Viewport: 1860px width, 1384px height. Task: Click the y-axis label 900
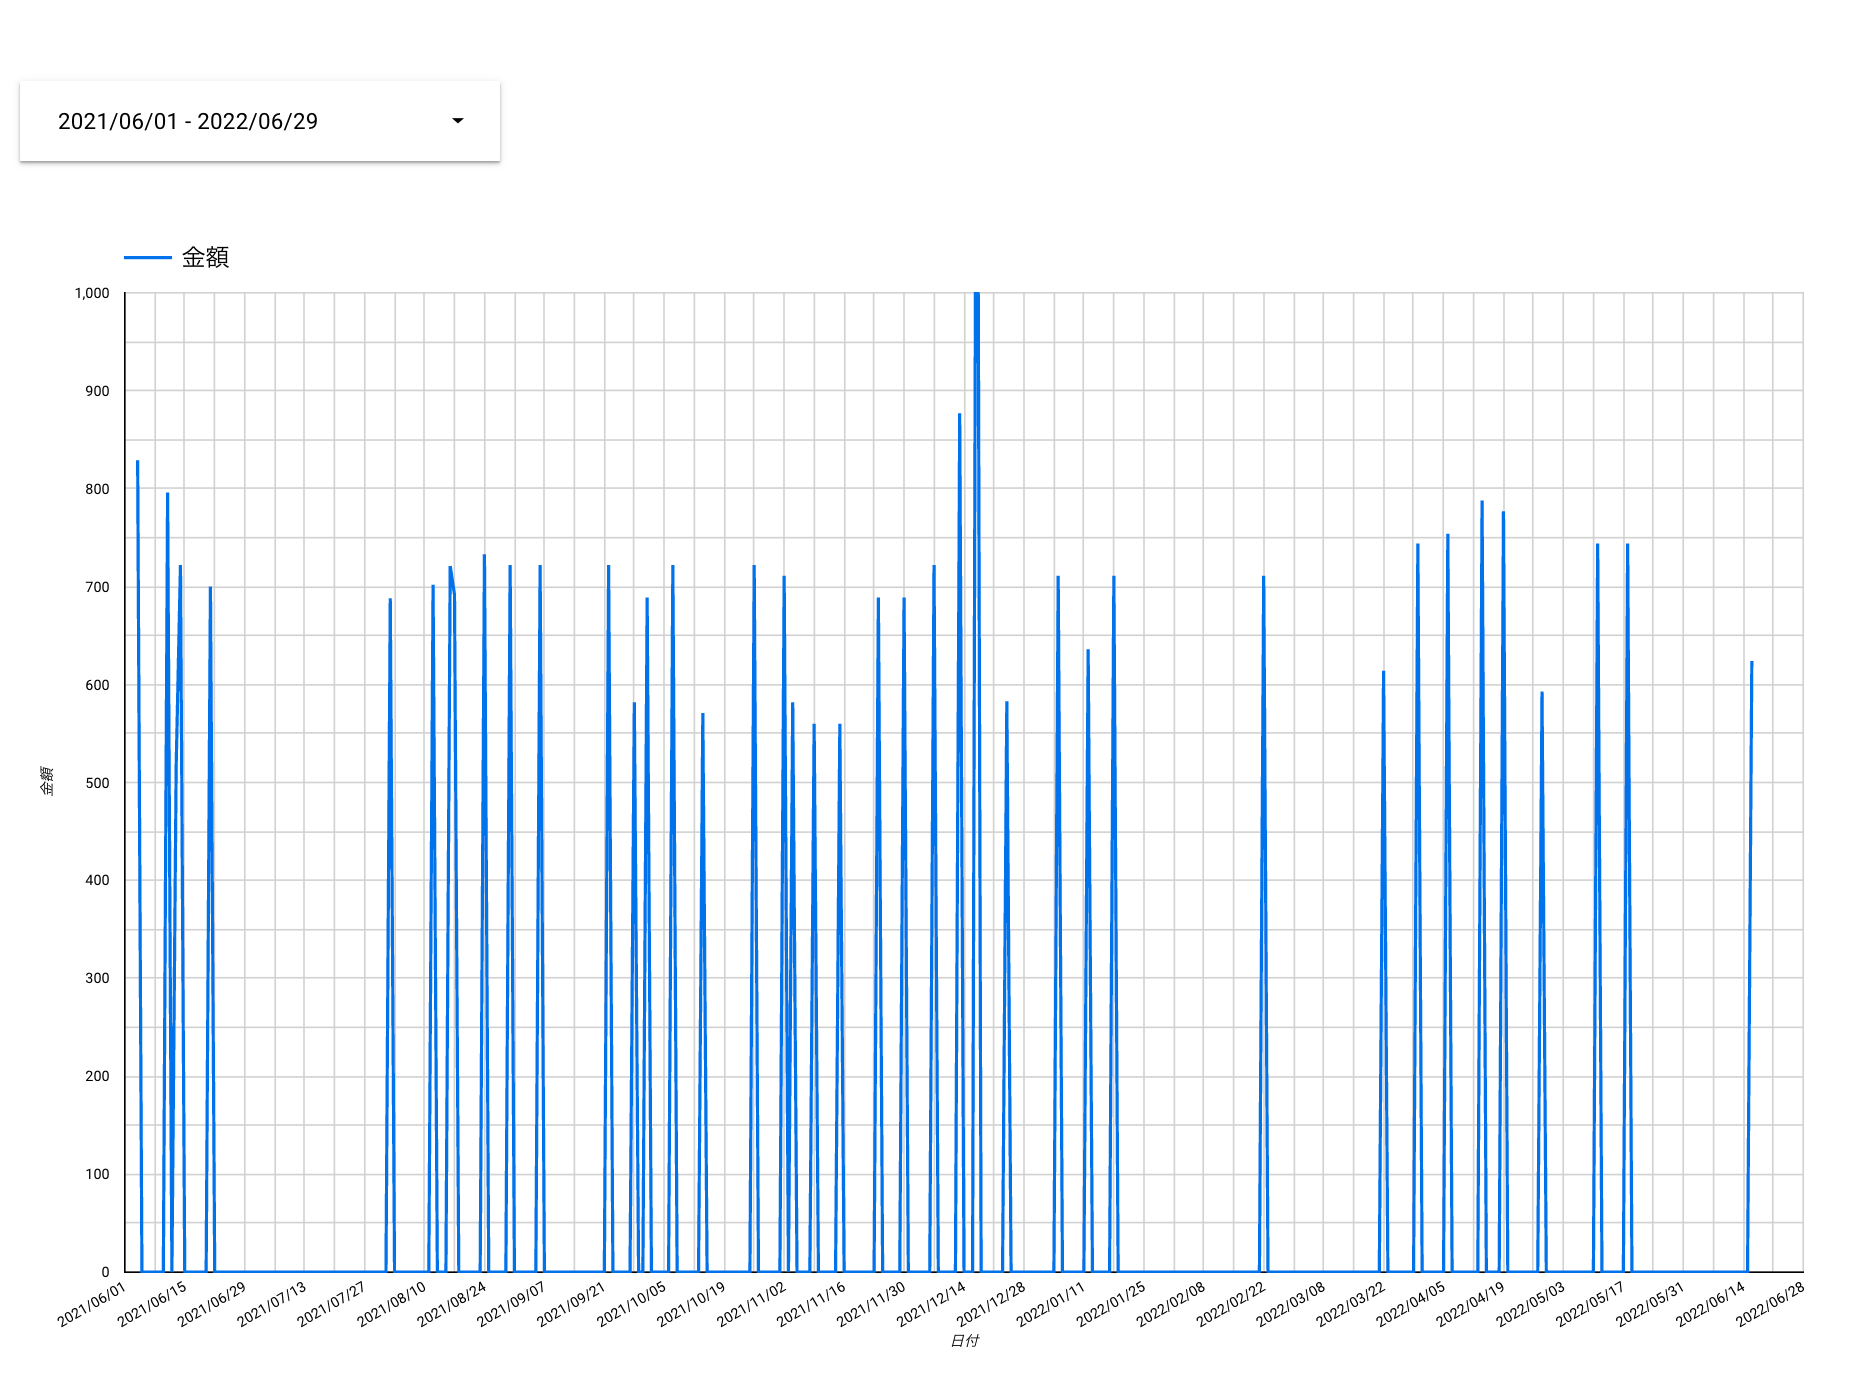point(97,391)
